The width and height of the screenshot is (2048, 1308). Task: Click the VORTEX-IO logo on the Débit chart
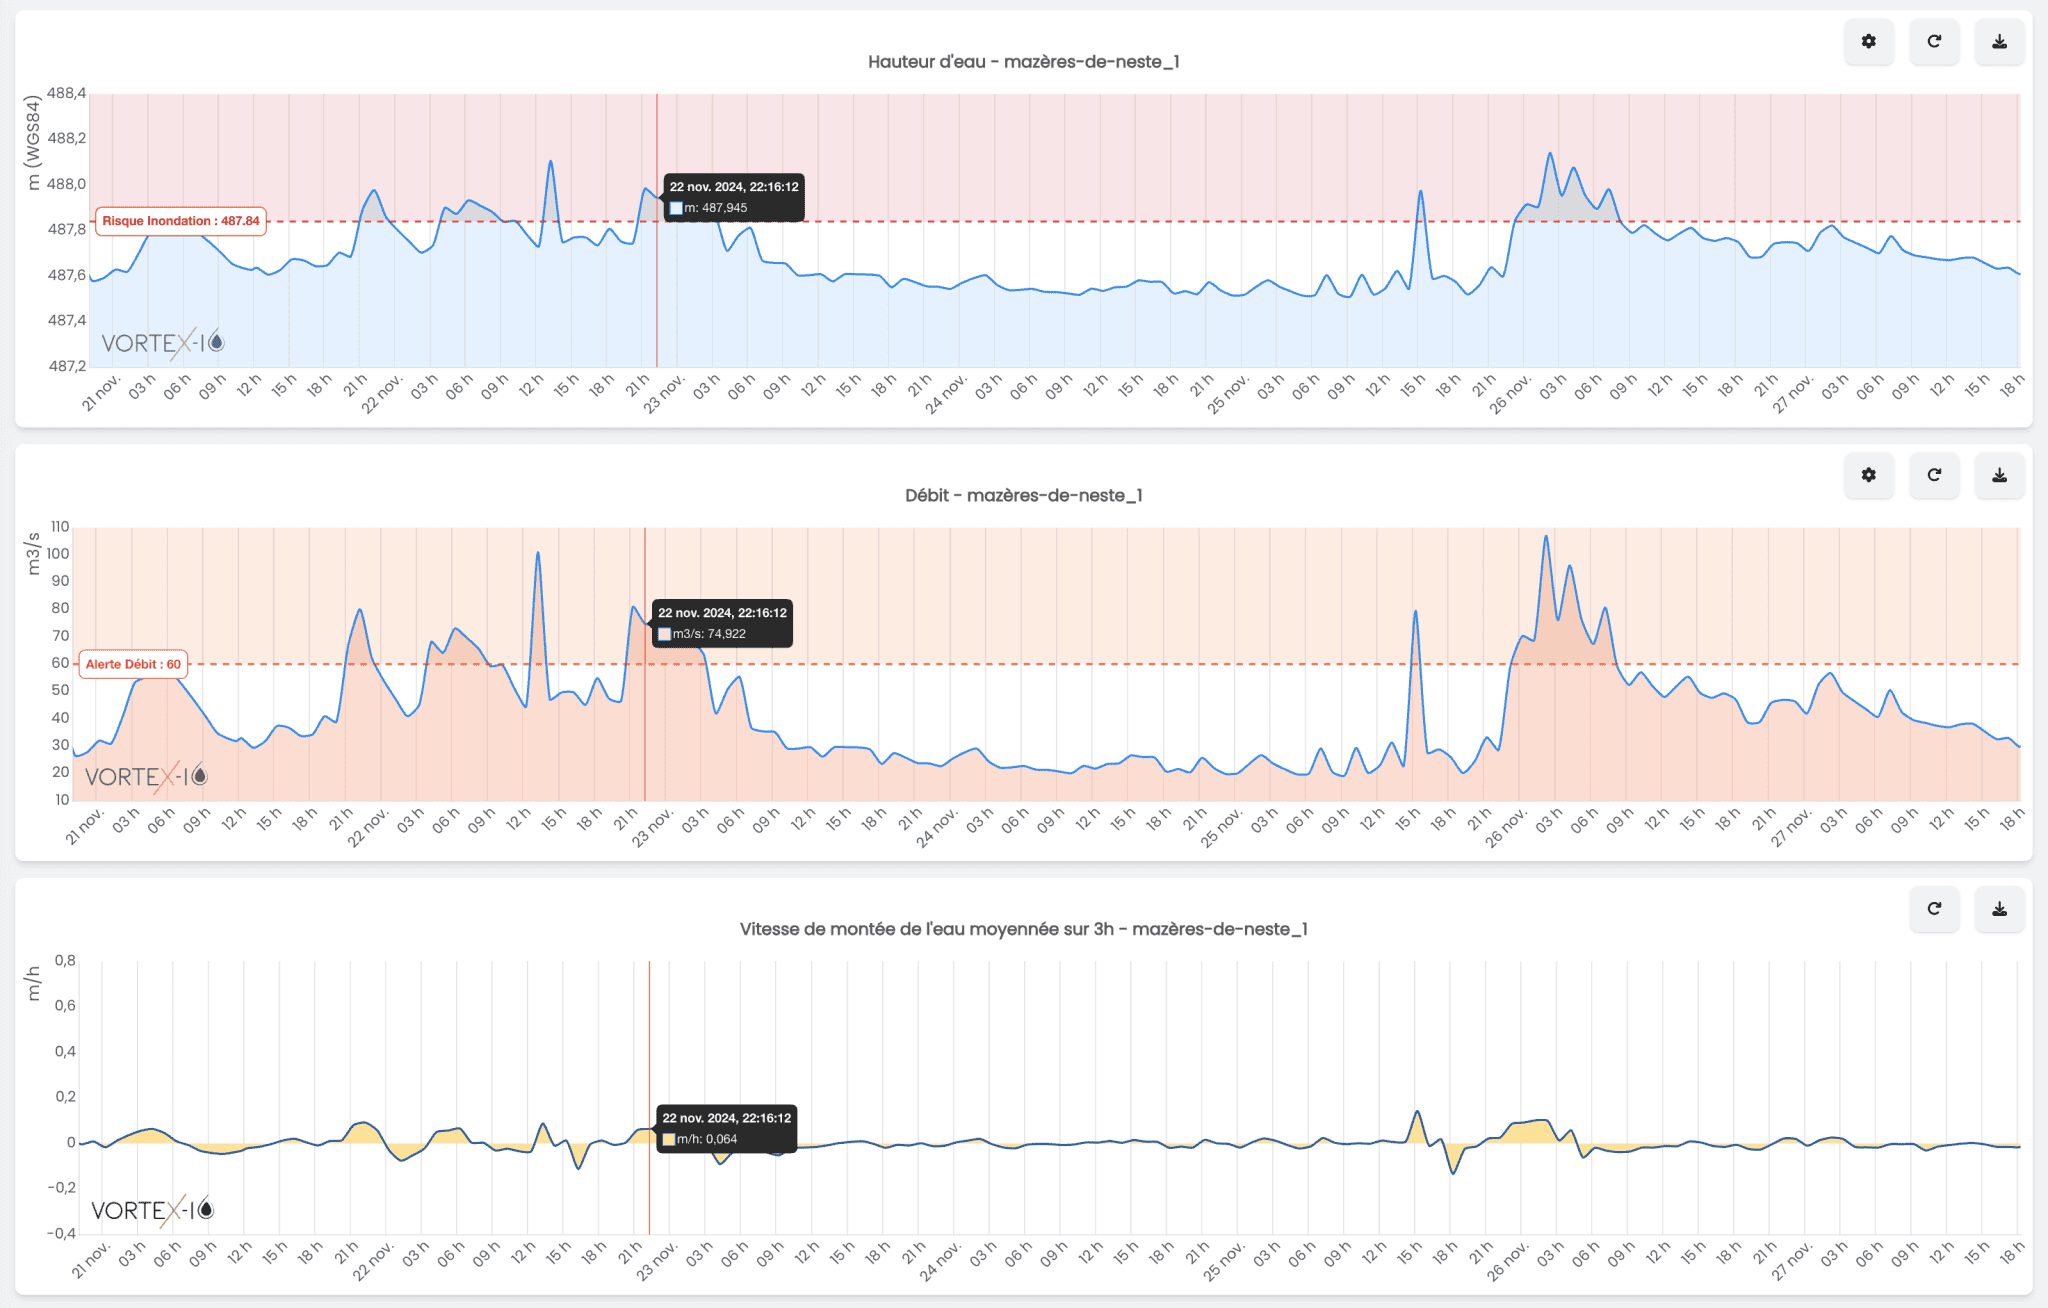(148, 775)
